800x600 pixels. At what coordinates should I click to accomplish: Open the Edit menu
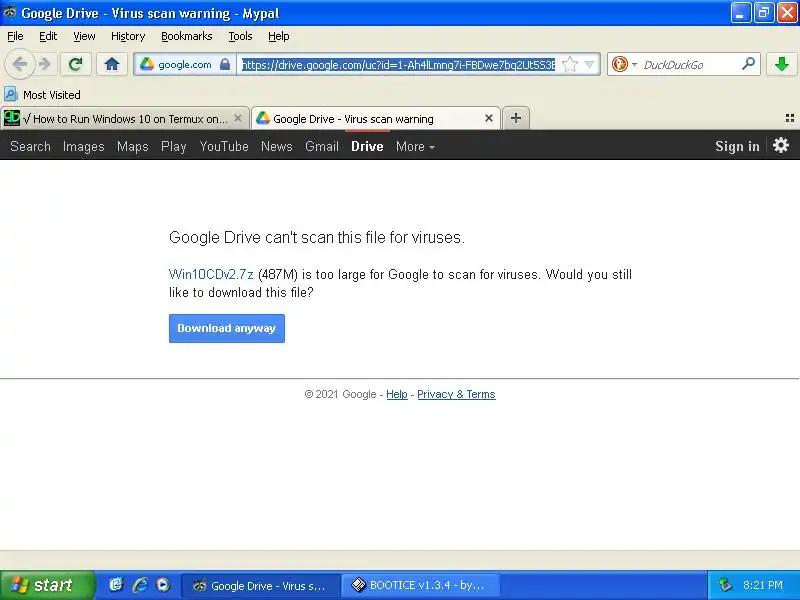click(x=48, y=36)
